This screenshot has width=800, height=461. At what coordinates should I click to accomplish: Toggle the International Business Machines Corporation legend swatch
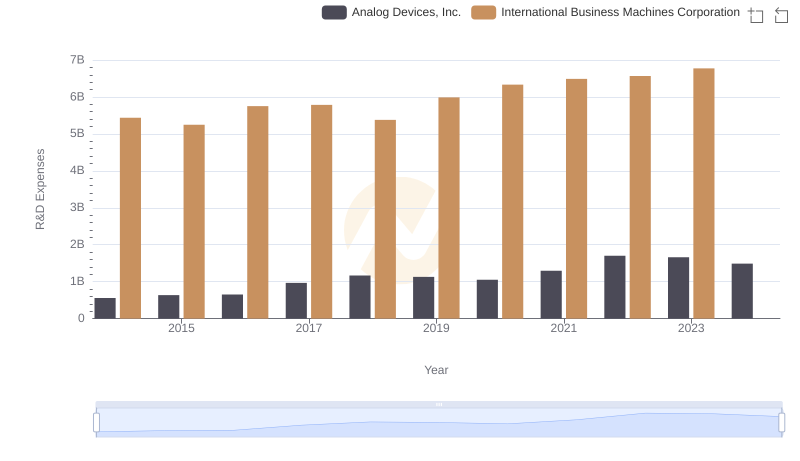(x=484, y=12)
